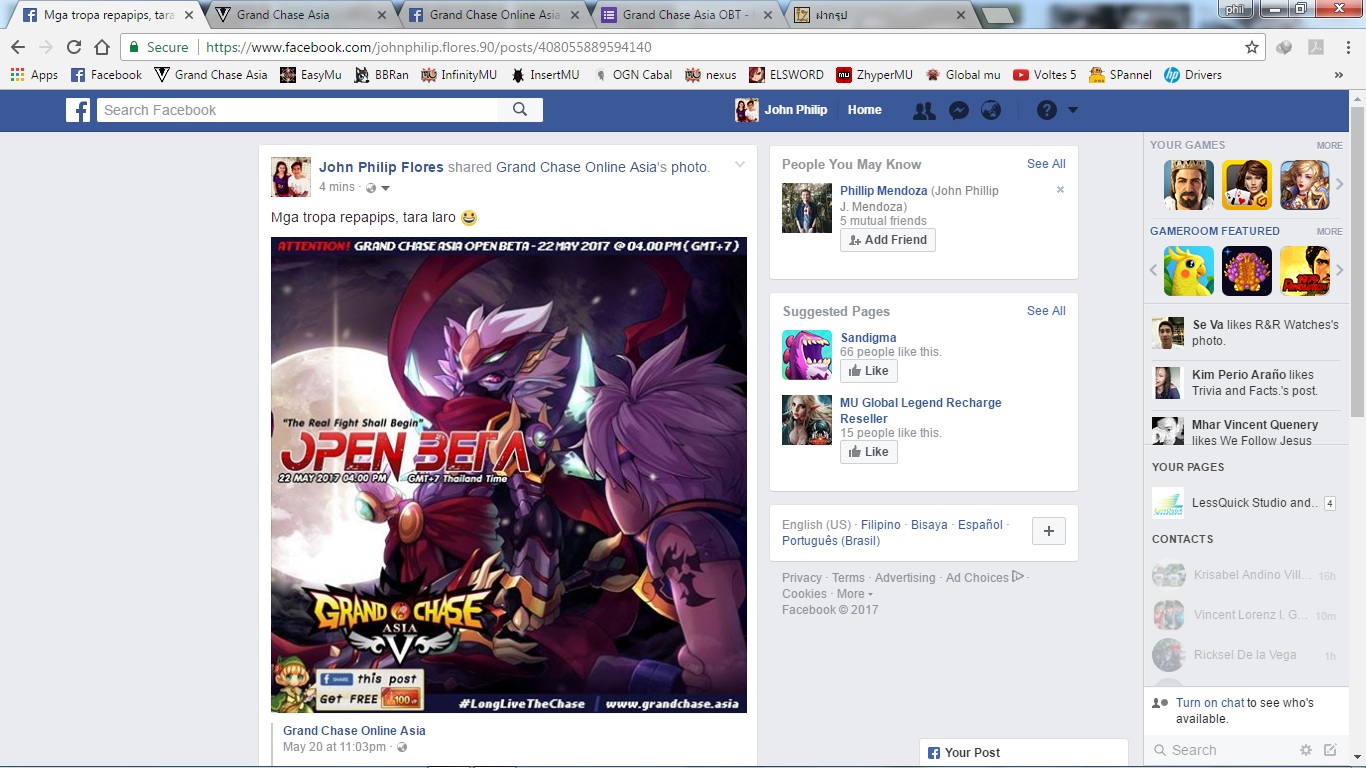The image size is (1366, 768).
Task: Switch language to Filipino
Action: [x=881, y=525]
